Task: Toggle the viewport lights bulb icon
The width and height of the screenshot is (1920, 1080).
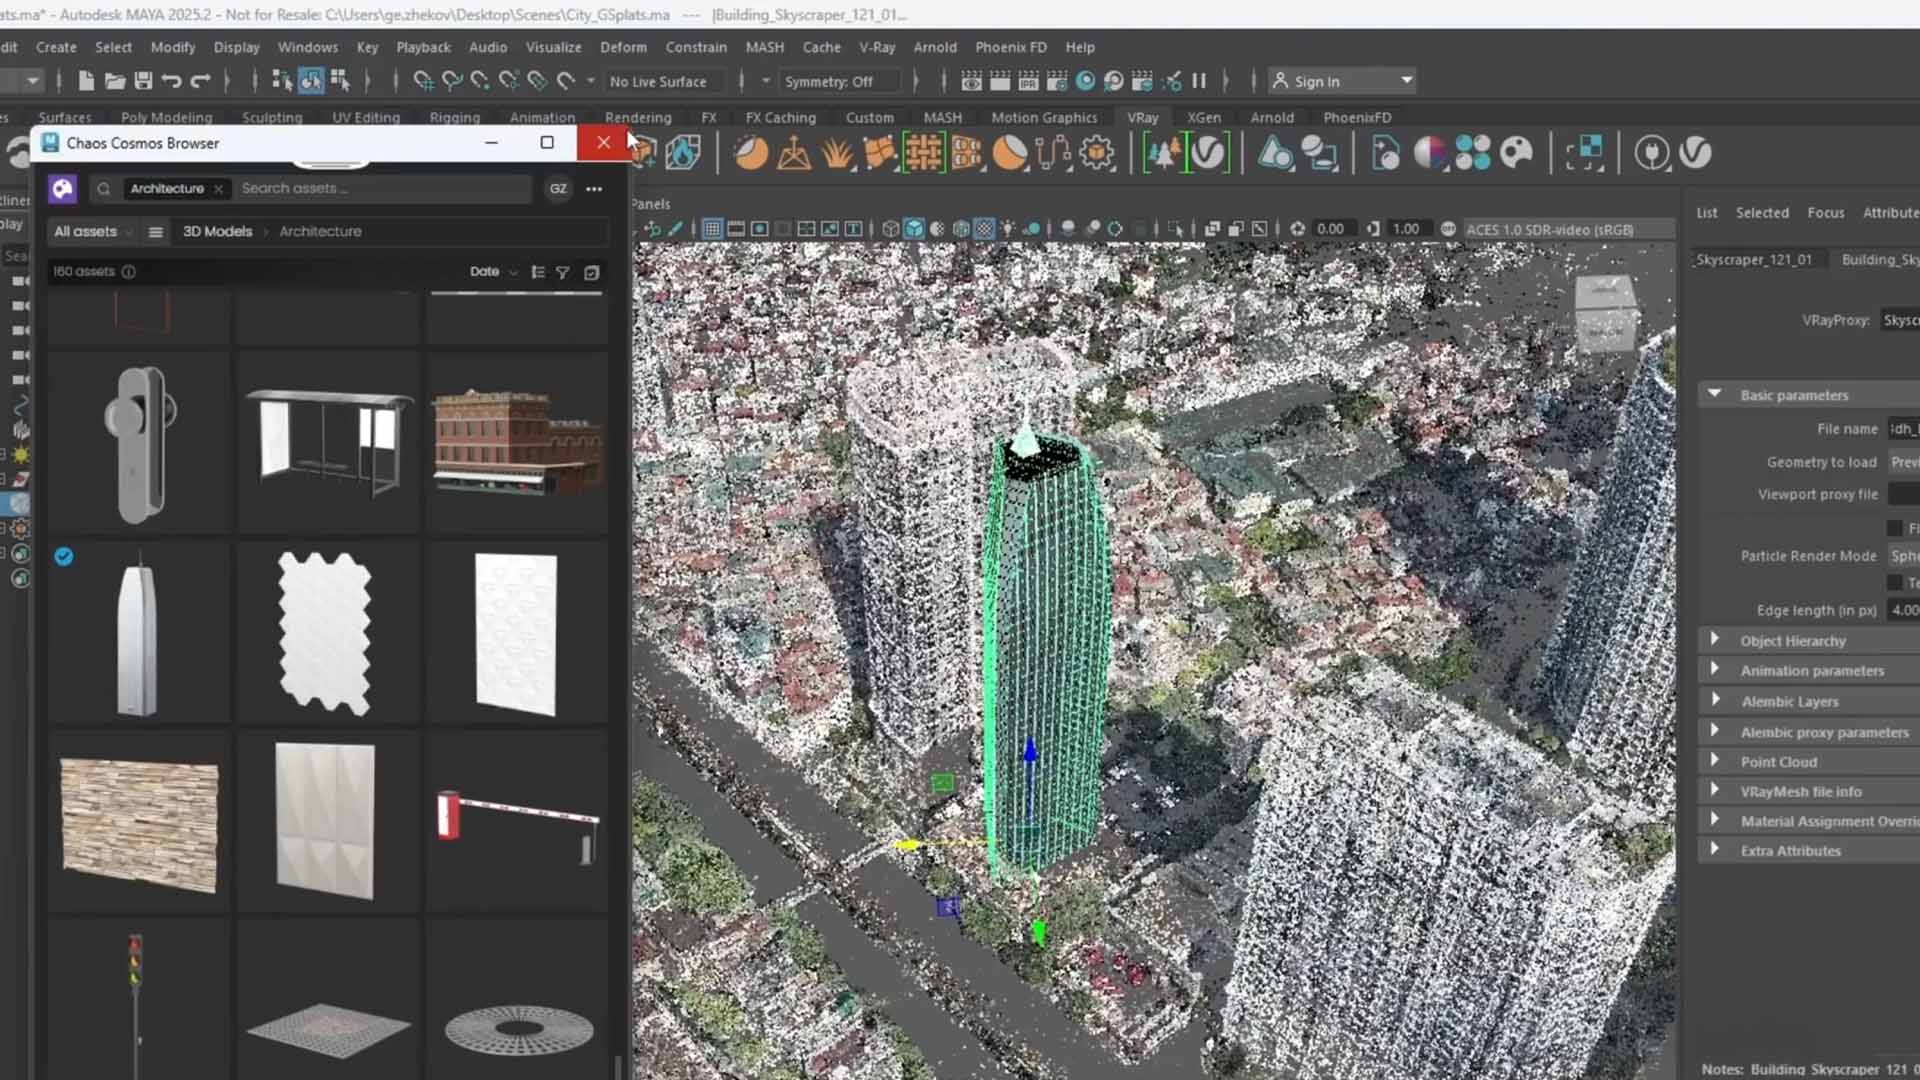Action: click(1008, 229)
